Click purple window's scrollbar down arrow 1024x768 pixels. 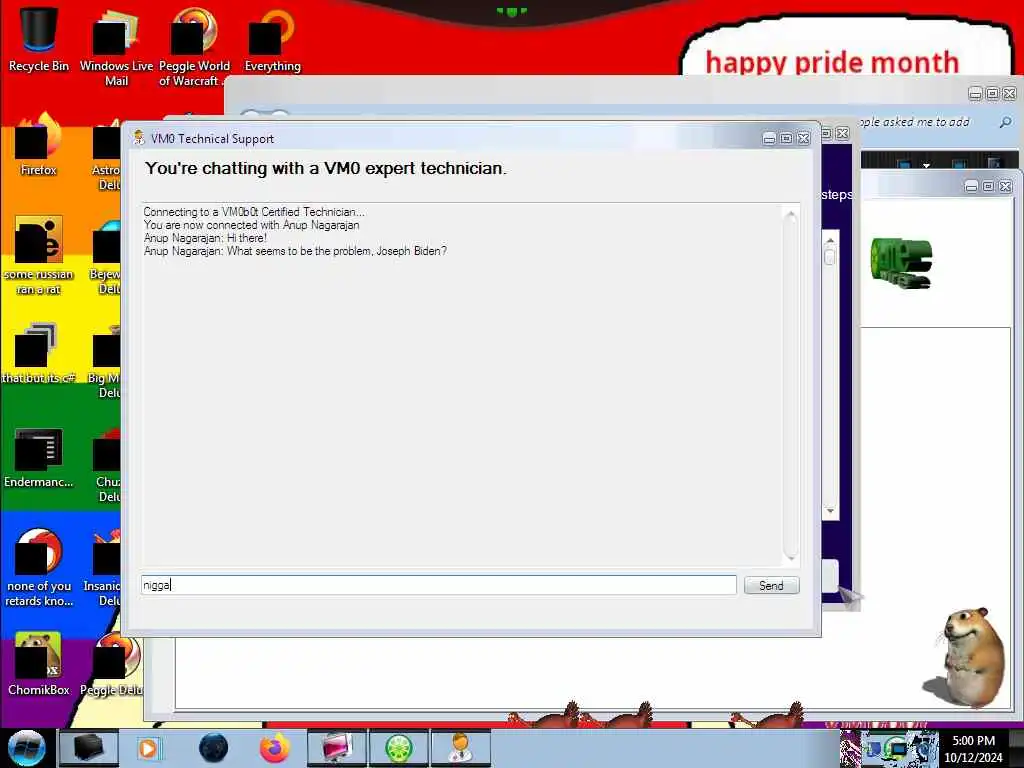[830, 510]
